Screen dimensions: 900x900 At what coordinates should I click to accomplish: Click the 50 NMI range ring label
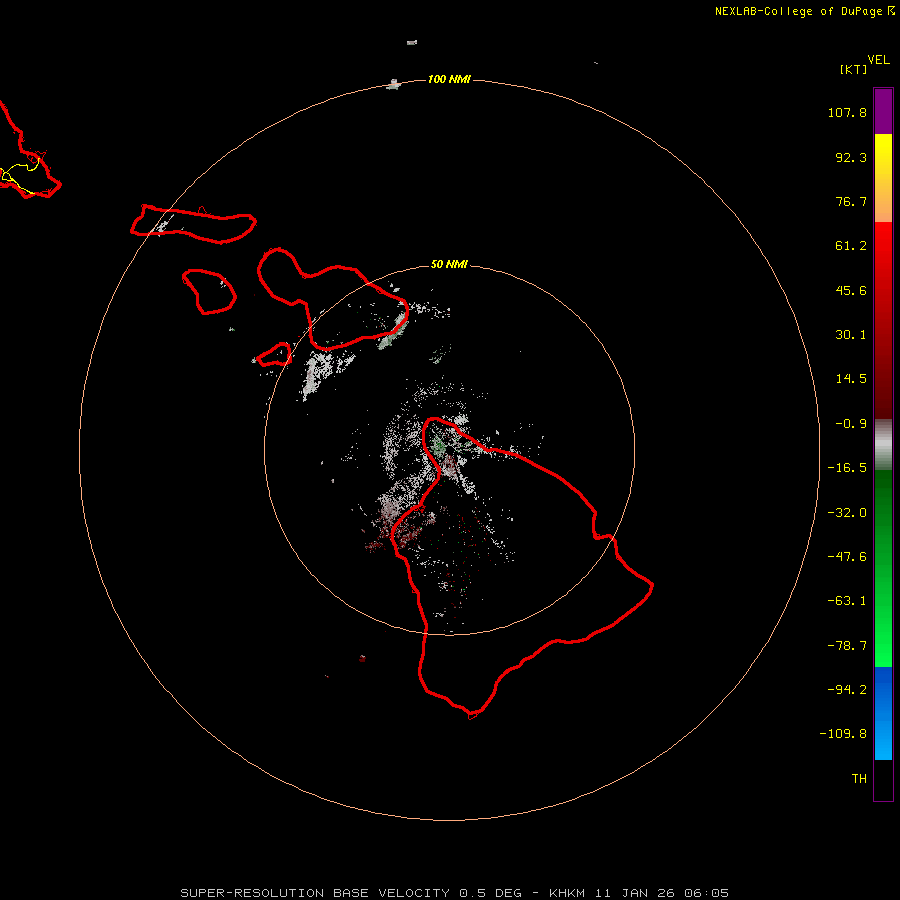[449, 264]
